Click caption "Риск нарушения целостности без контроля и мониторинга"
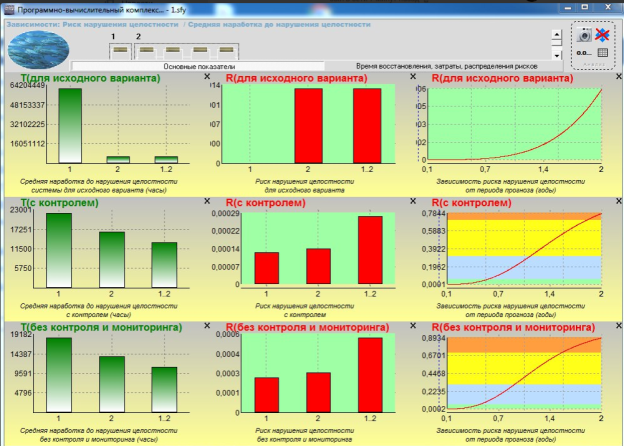 click(x=304, y=435)
